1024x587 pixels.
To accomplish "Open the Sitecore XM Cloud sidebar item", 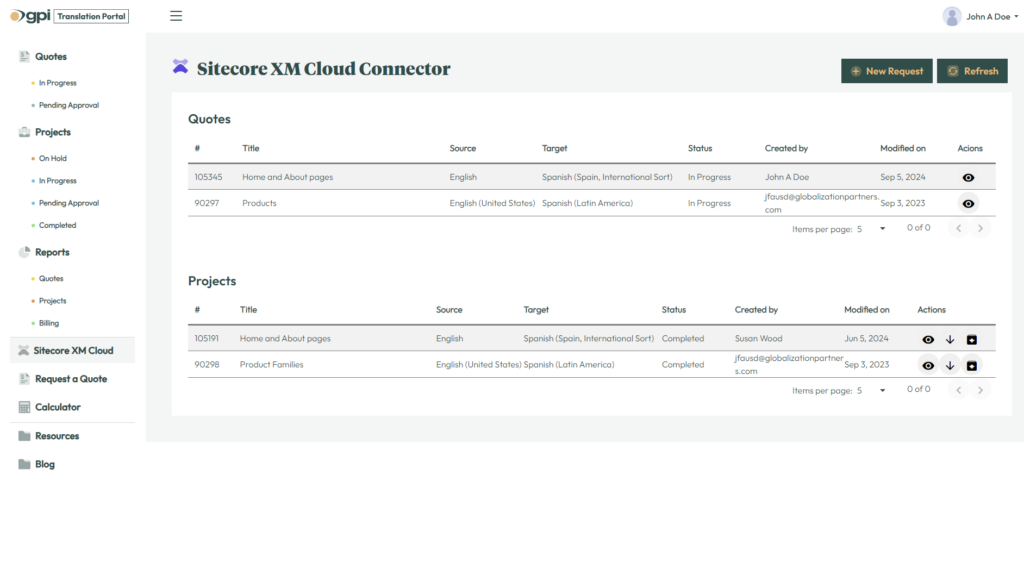I will pos(72,351).
